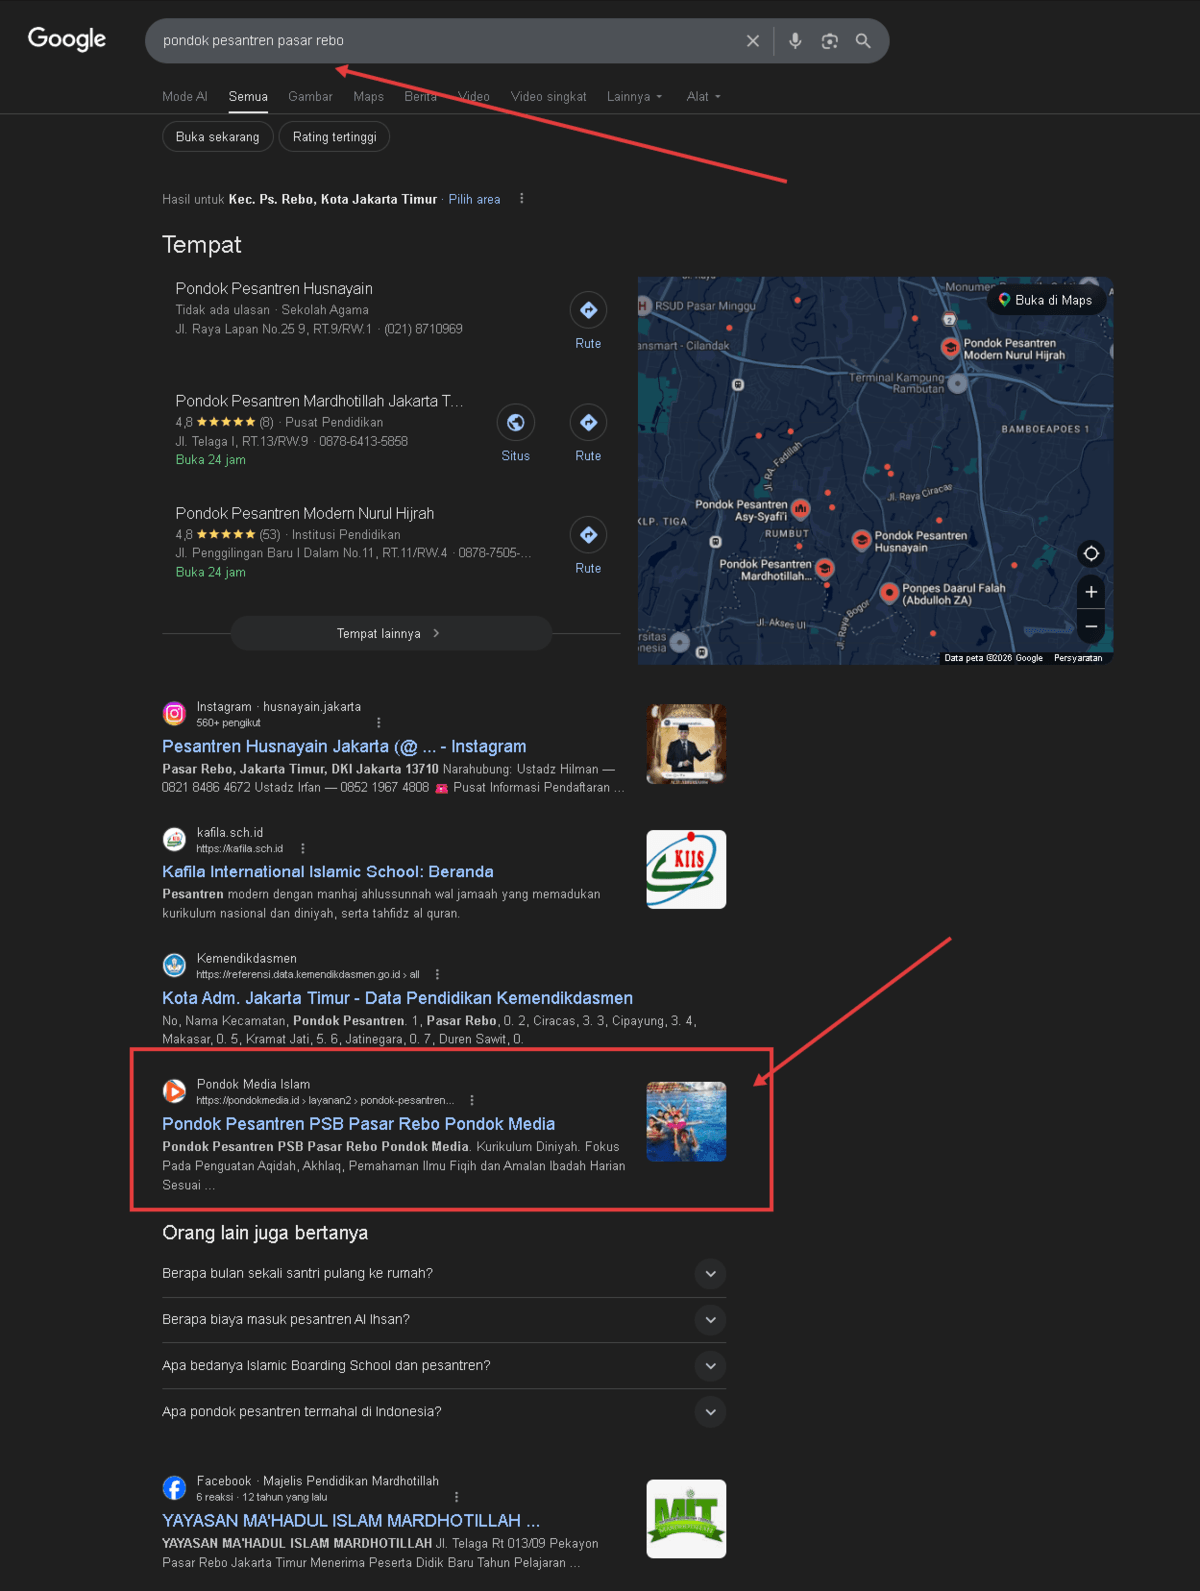Expand question about santri pulang ke rumah

tap(444, 1274)
